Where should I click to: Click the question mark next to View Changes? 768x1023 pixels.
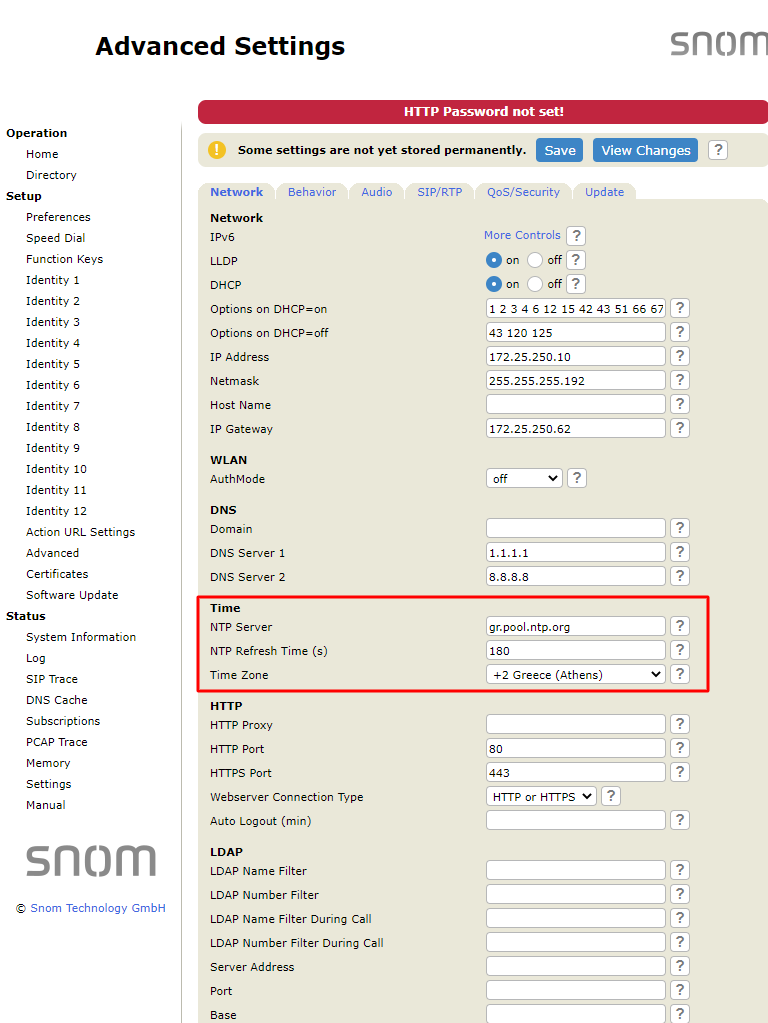[x=717, y=150]
